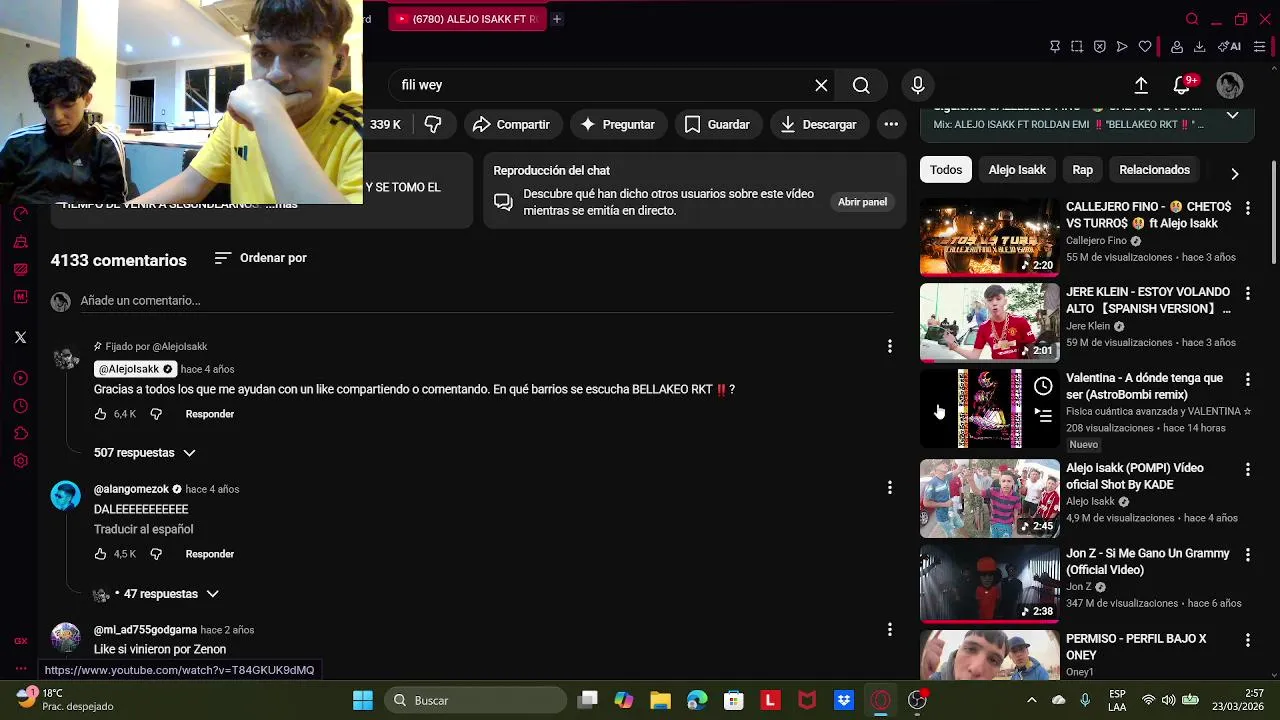Viewport: 1280px width, 720px height.
Task: Click the Descargar download button
Action: coord(819,124)
